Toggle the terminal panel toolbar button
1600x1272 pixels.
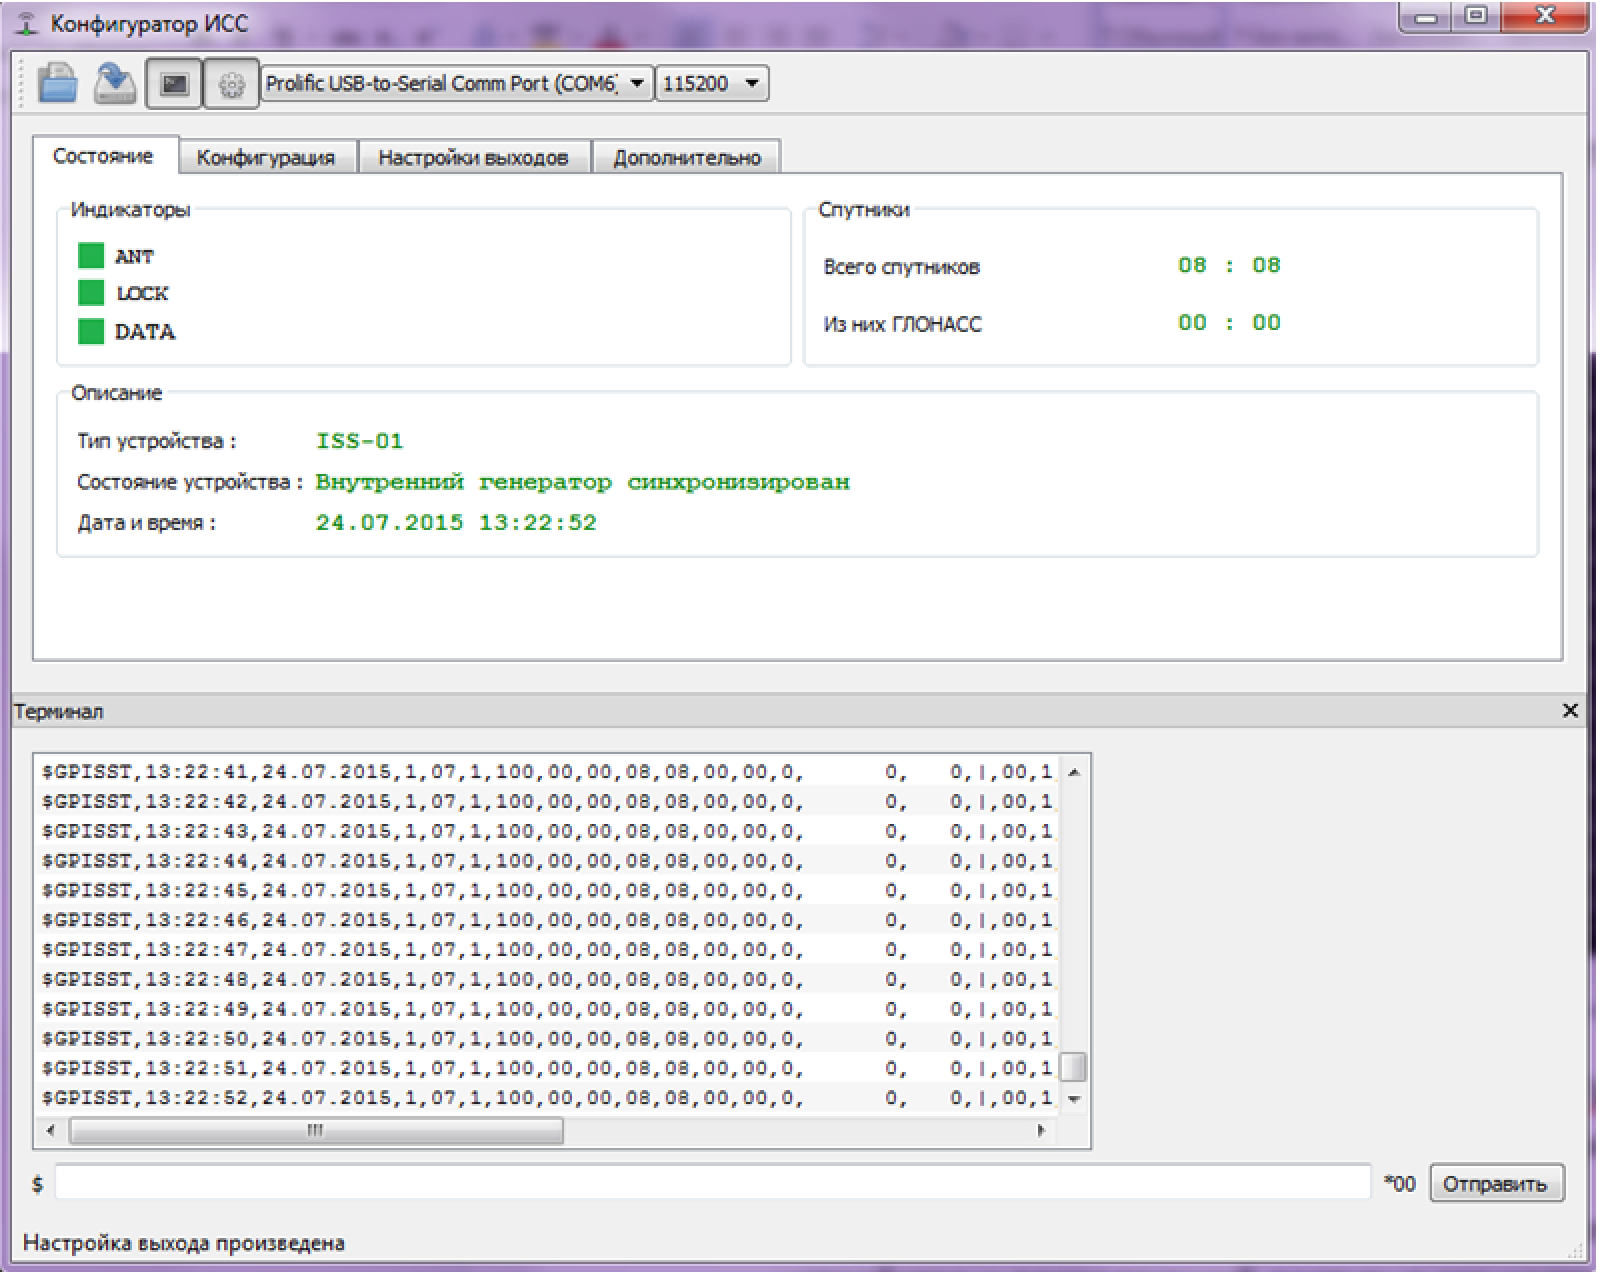coord(174,83)
